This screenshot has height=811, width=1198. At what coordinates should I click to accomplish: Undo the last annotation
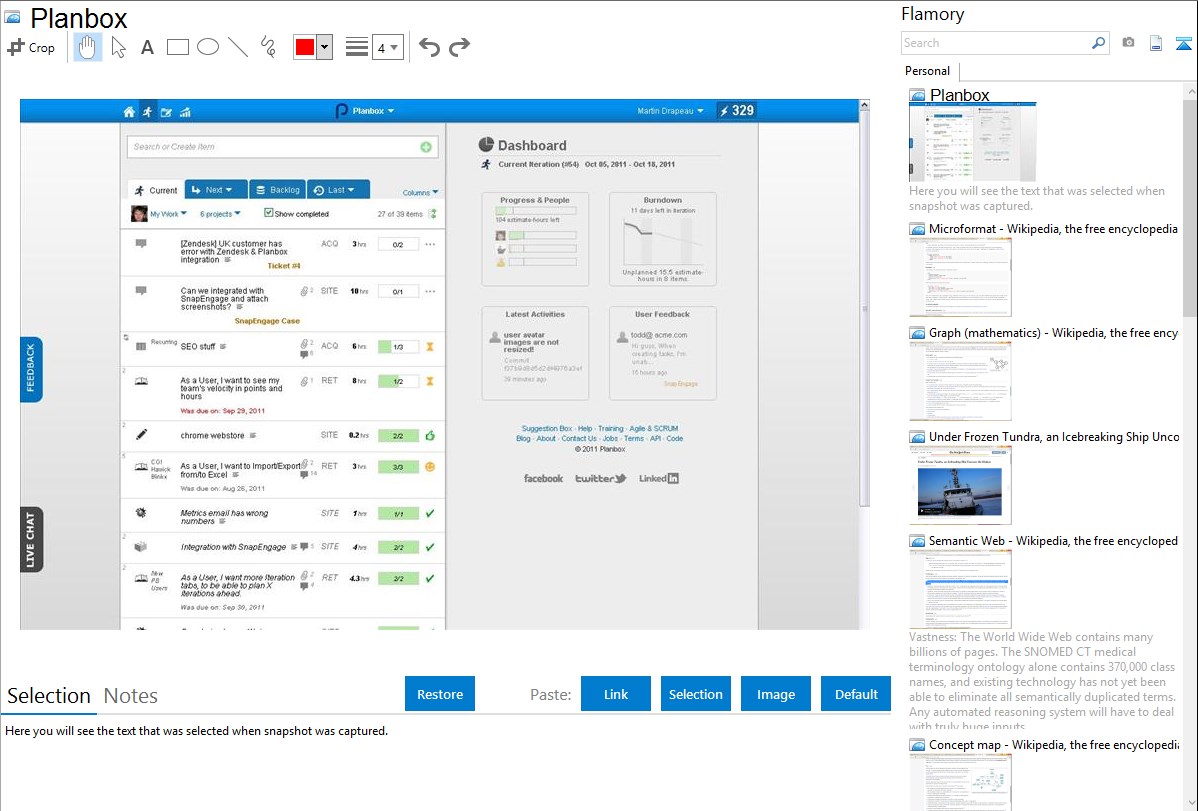[x=429, y=47]
